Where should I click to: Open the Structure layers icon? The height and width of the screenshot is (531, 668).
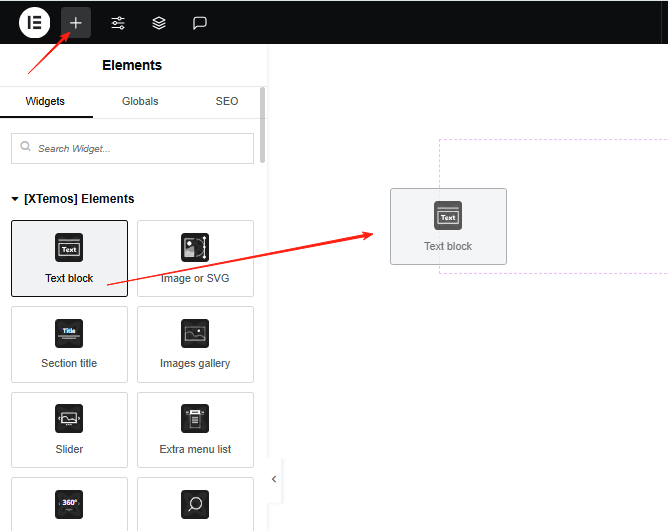[x=159, y=22]
